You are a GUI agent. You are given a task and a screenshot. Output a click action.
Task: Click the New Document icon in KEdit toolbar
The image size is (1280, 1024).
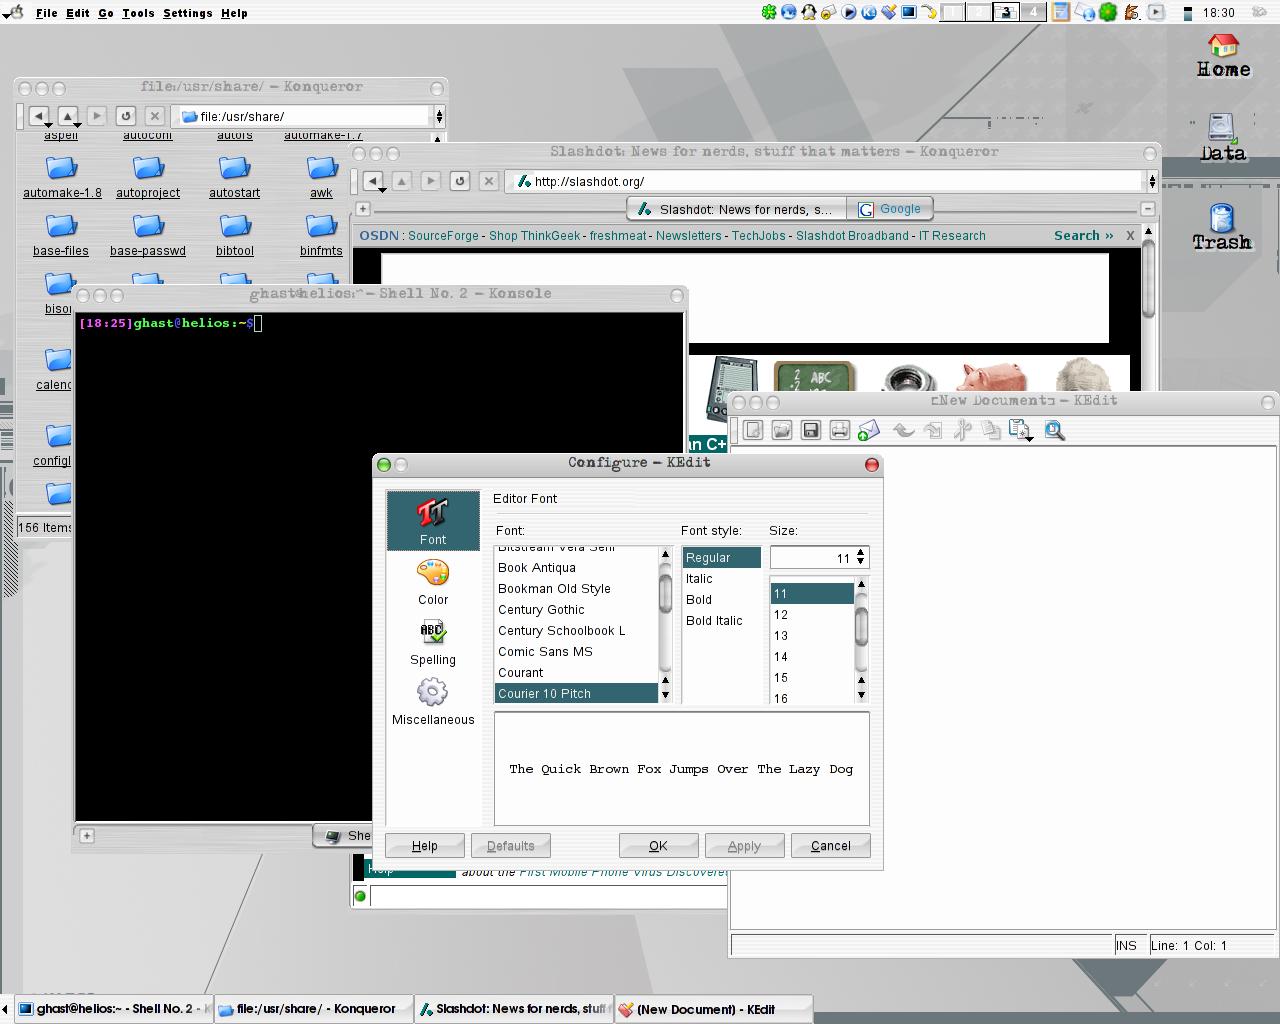(753, 430)
